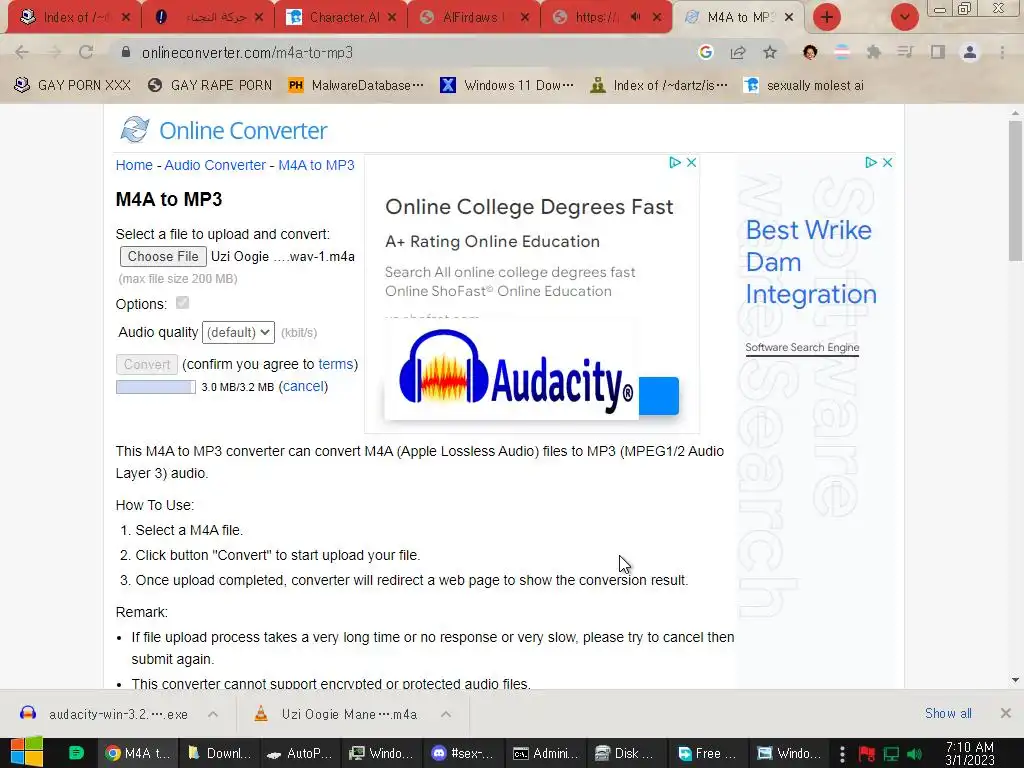Close the downloads bar

(1006, 713)
